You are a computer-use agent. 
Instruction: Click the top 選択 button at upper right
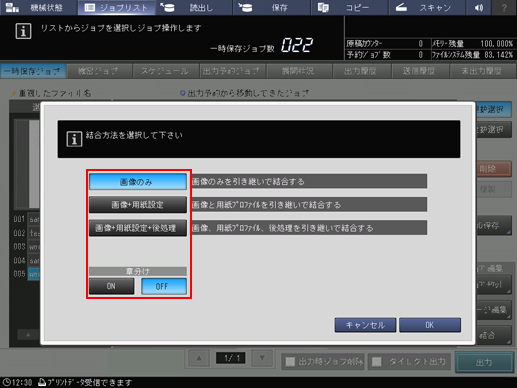pos(494,109)
